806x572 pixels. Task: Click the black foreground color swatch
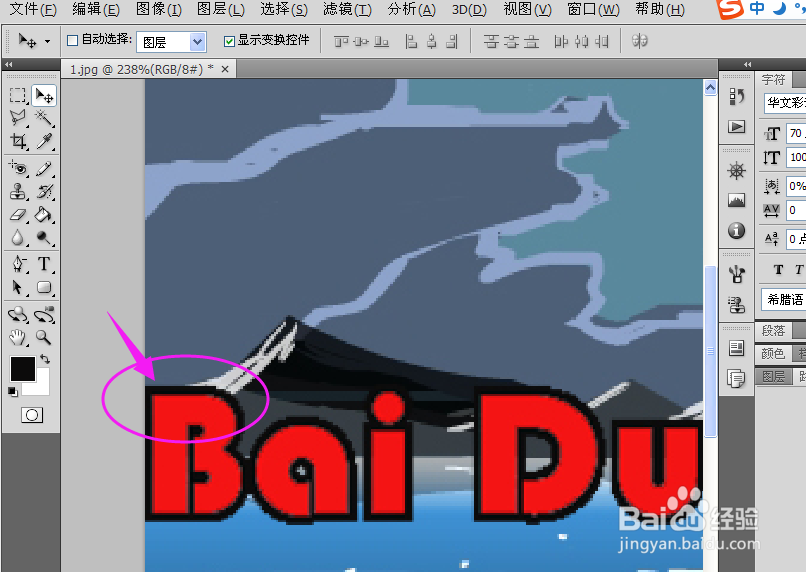pos(23,368)
